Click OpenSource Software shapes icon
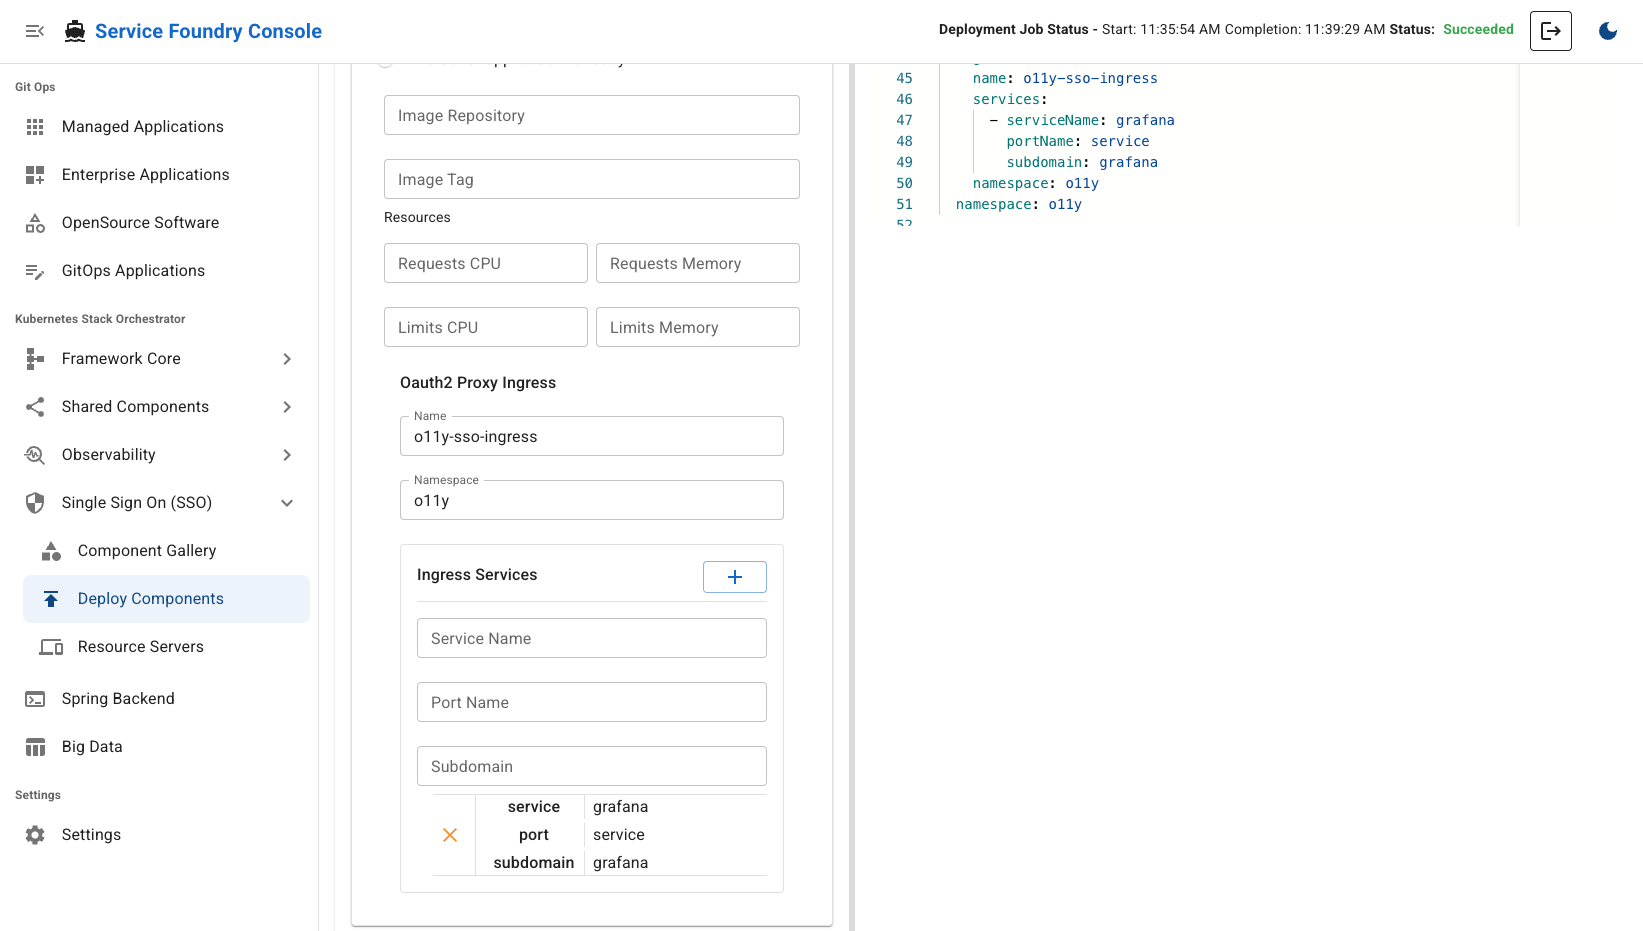Screen dimensions: 1643x931 pos(35,223)
